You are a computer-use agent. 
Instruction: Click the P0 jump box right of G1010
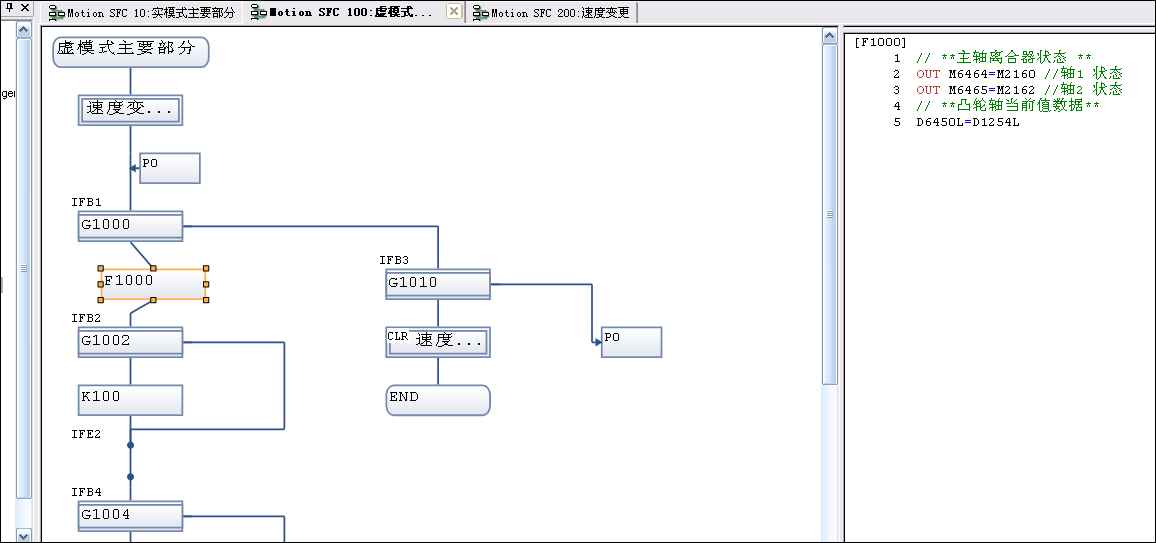tap(631, 342)
